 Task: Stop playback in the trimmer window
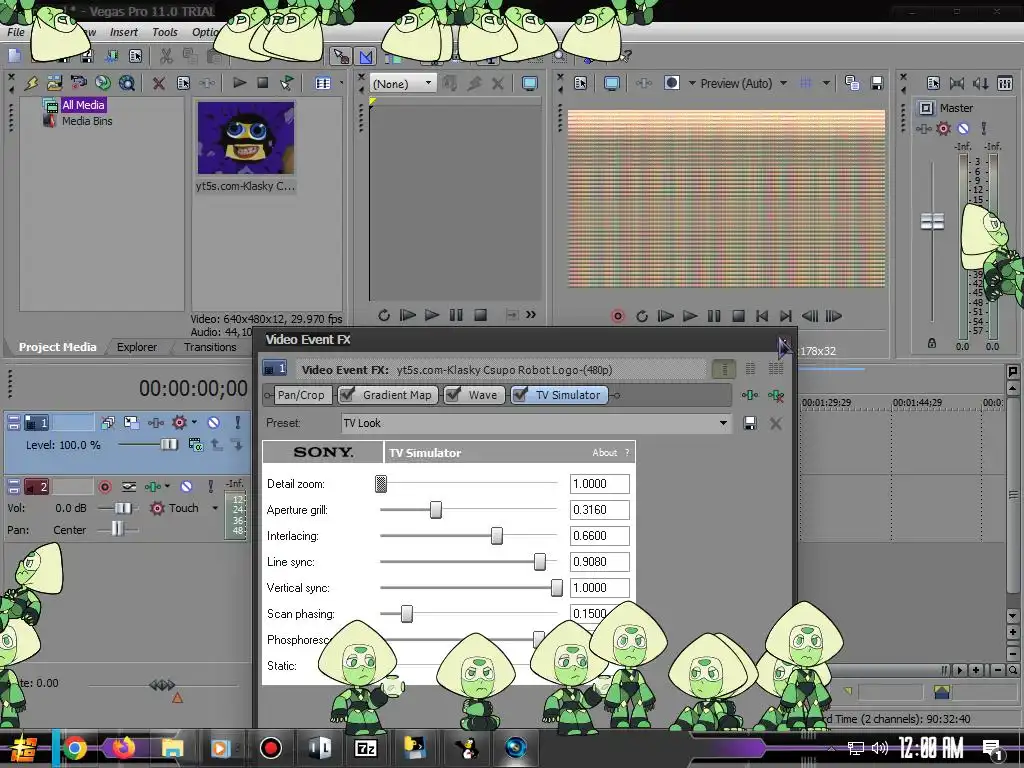480,315
